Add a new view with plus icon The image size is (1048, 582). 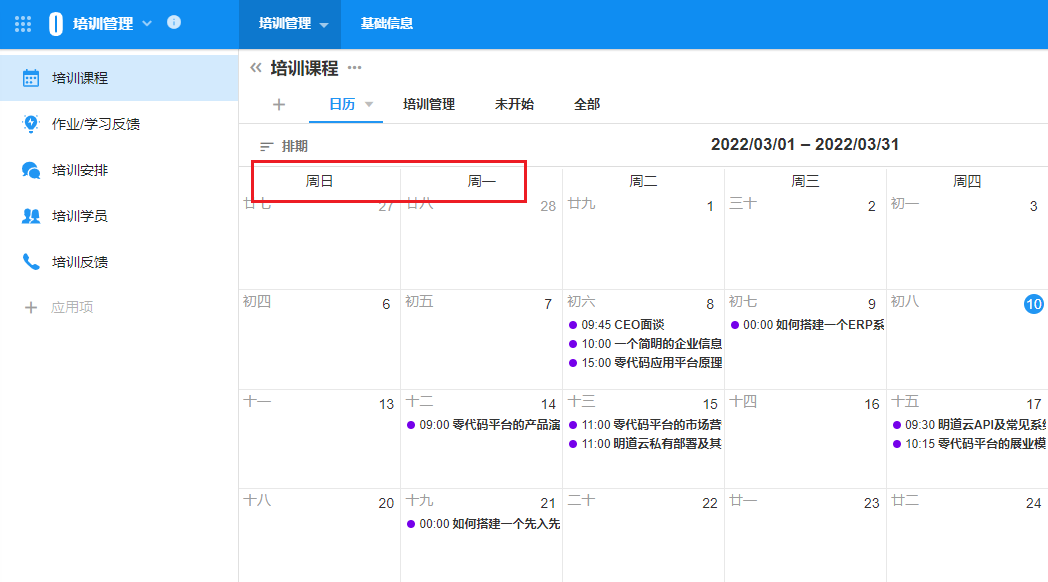coord(279,104)
